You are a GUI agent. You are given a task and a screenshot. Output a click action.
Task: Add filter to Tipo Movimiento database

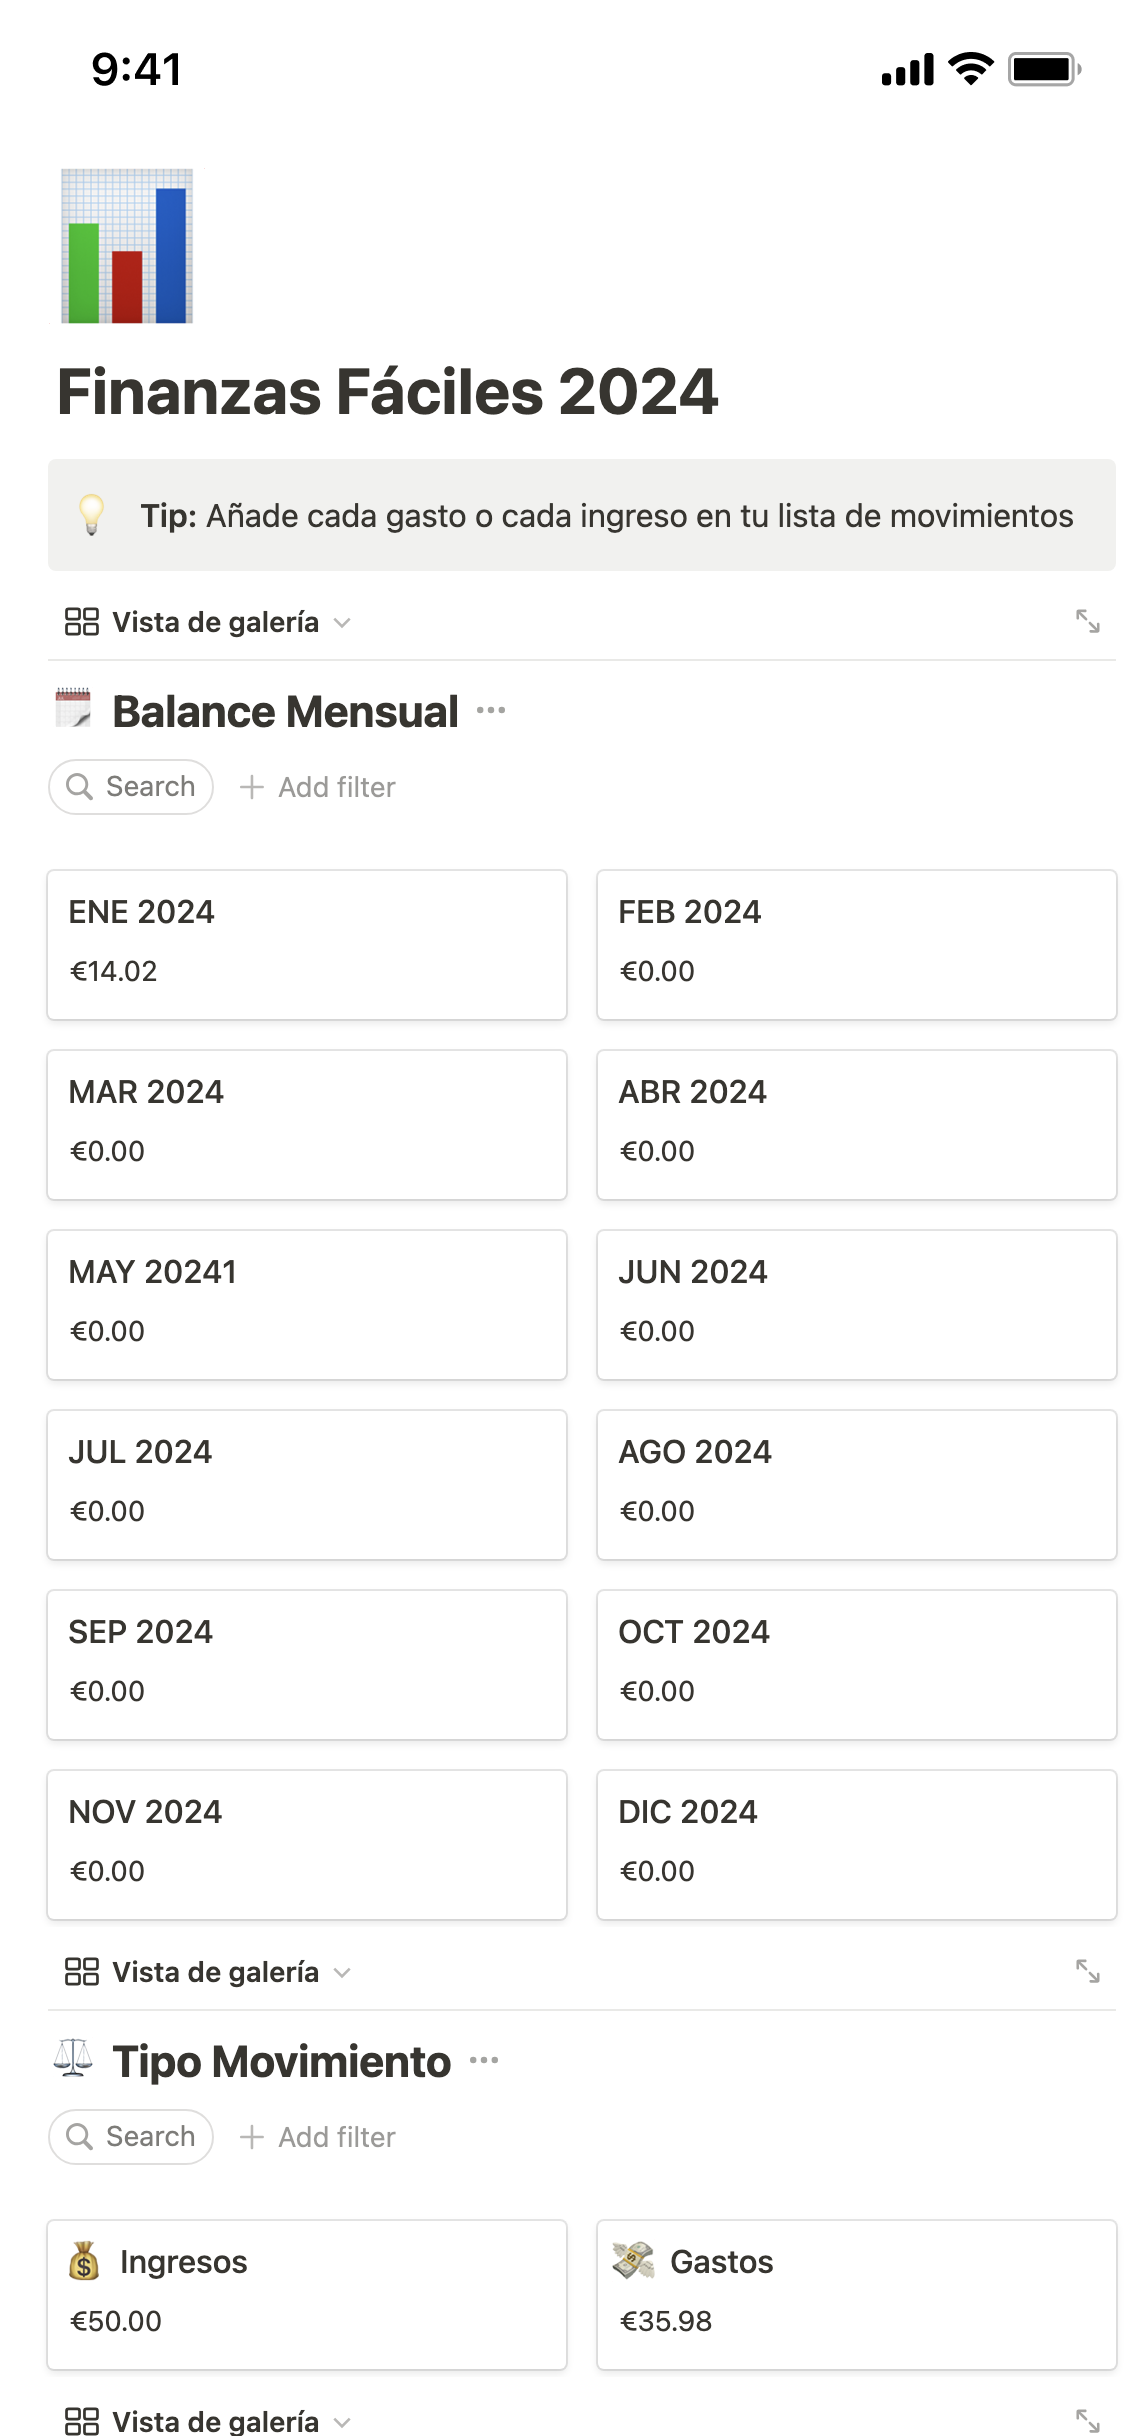tap(318, 2137)
